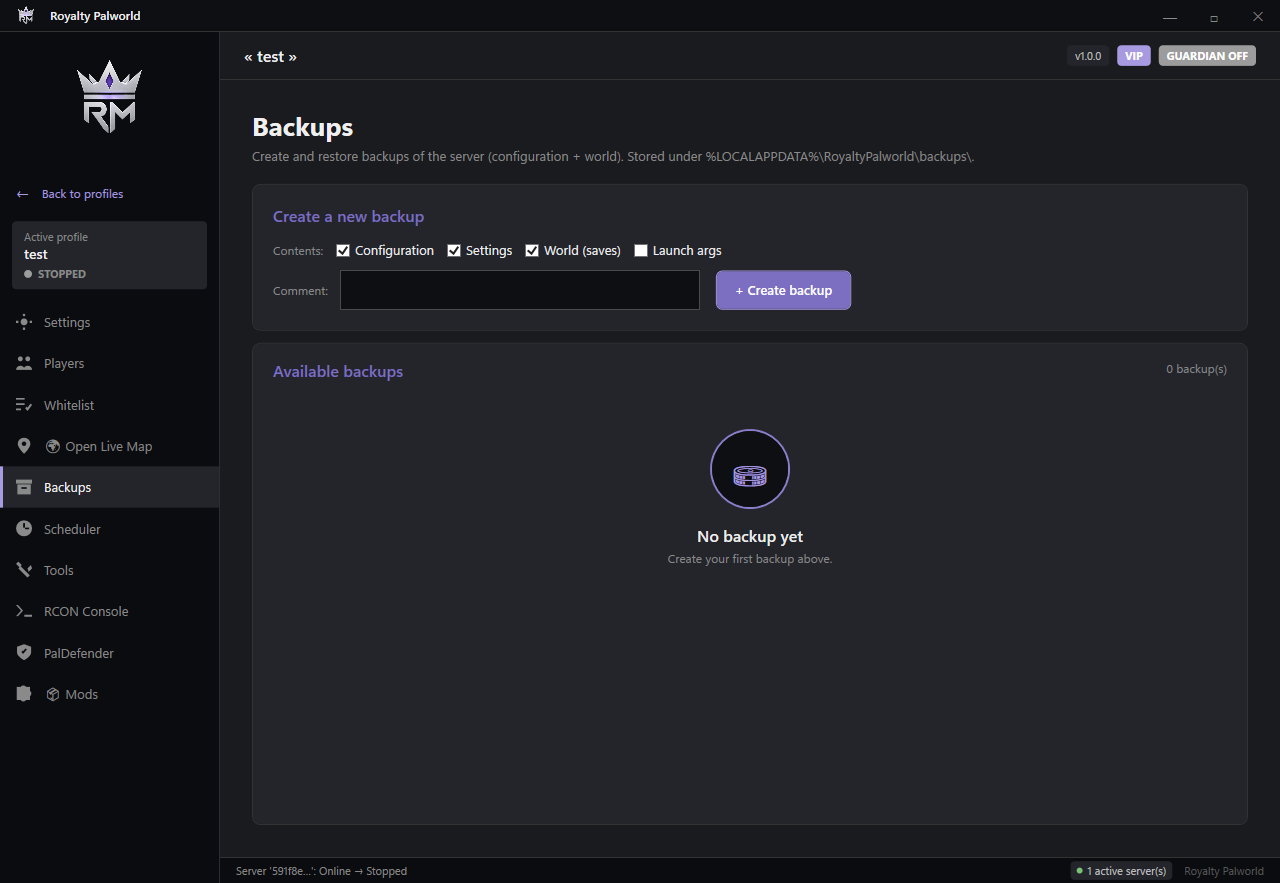This screenshot has height=883, width=1280.
Task: Click the map pin icon for Live Map
Action: point(24,446)
